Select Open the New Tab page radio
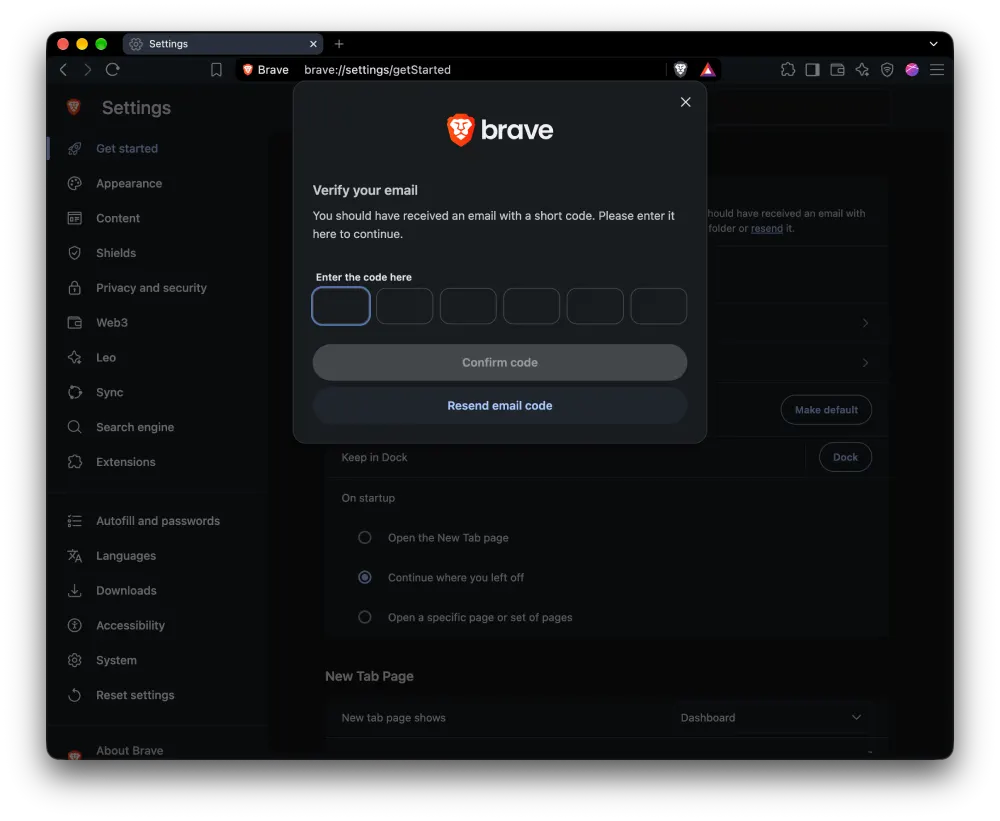The height and width of the screenshot is (821, 1000). (365, 538)
